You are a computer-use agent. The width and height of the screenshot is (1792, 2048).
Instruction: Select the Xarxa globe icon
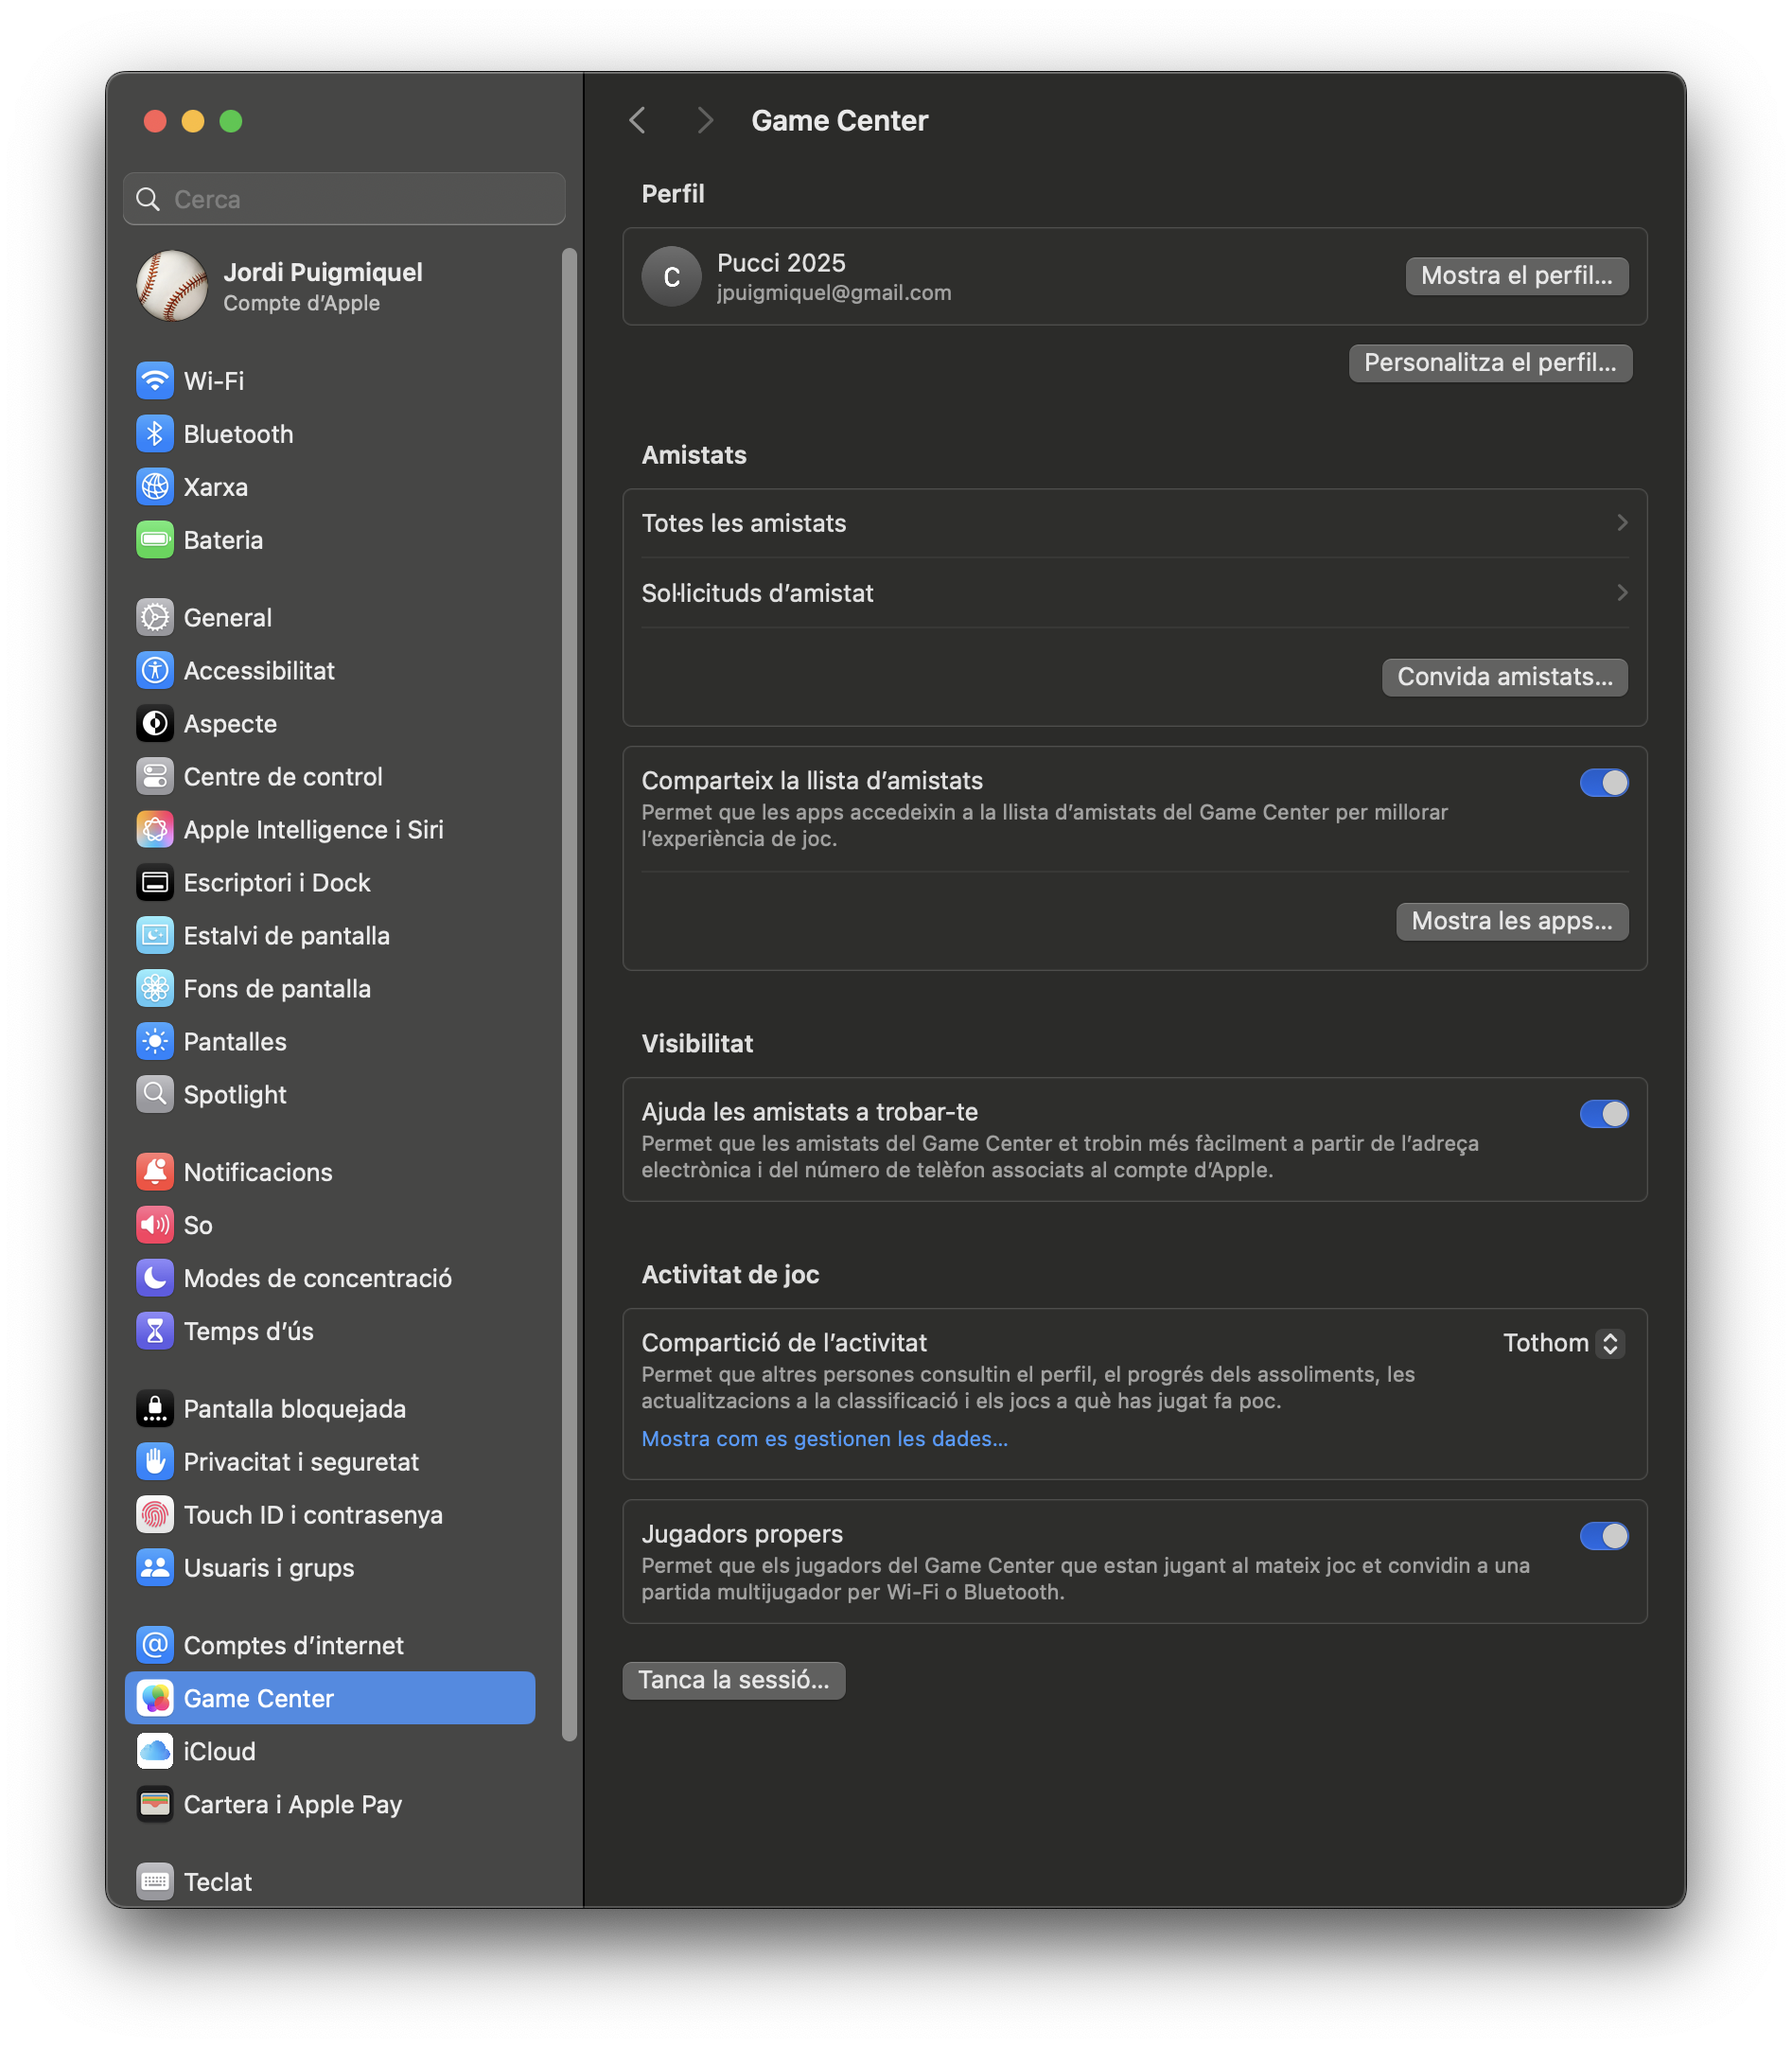click(x=155, y=487)
